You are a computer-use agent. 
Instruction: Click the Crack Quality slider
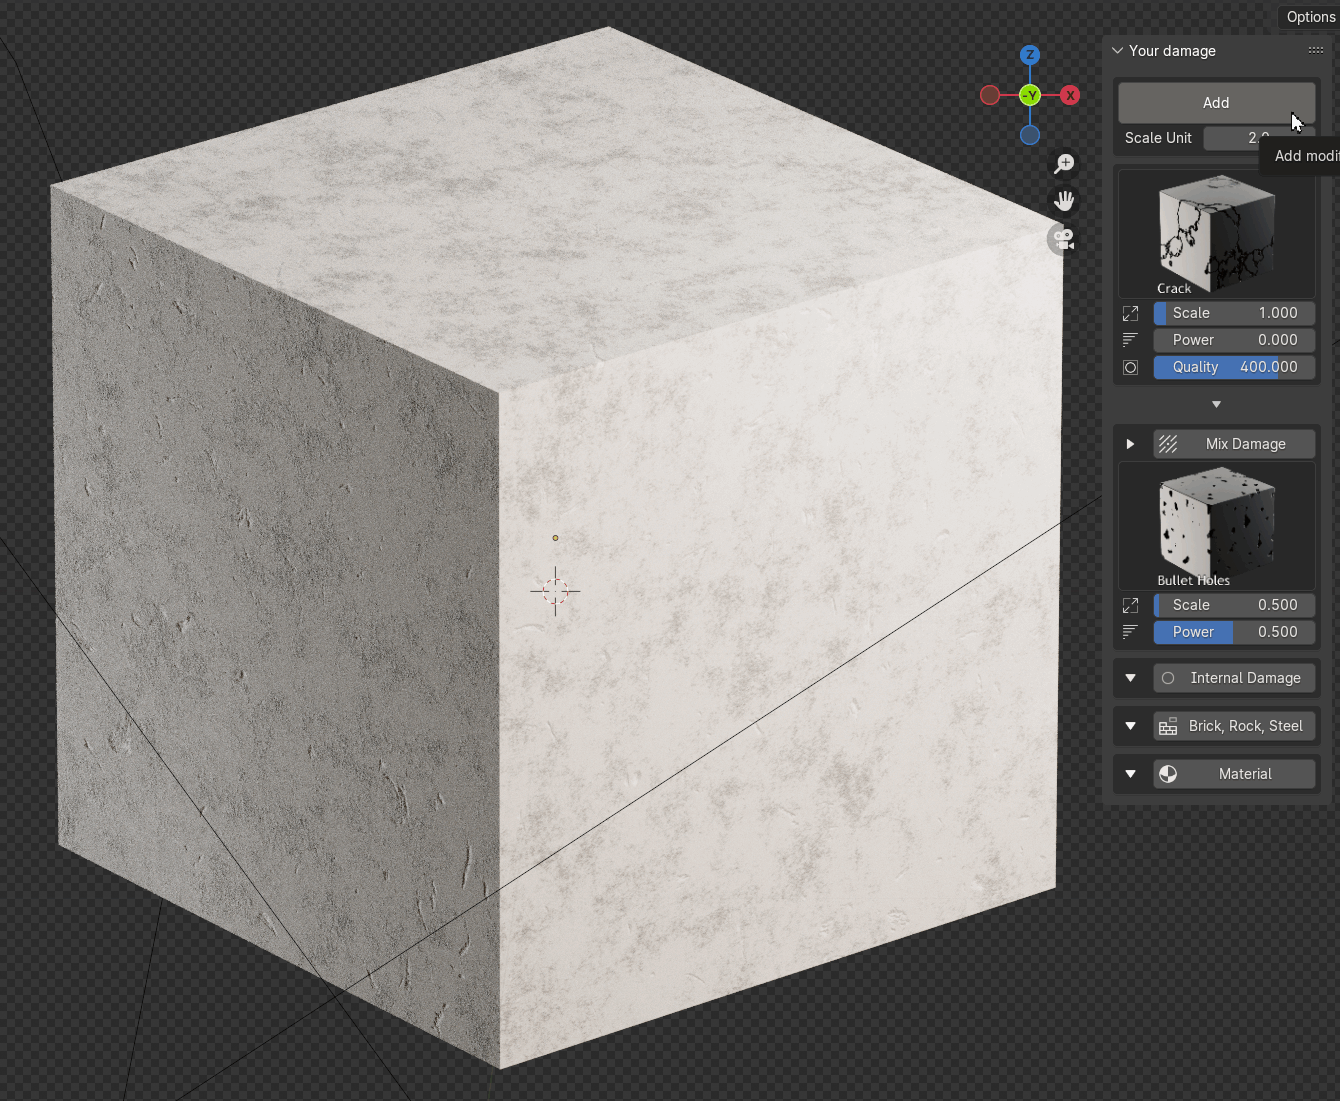click(x=1234, y=367)
